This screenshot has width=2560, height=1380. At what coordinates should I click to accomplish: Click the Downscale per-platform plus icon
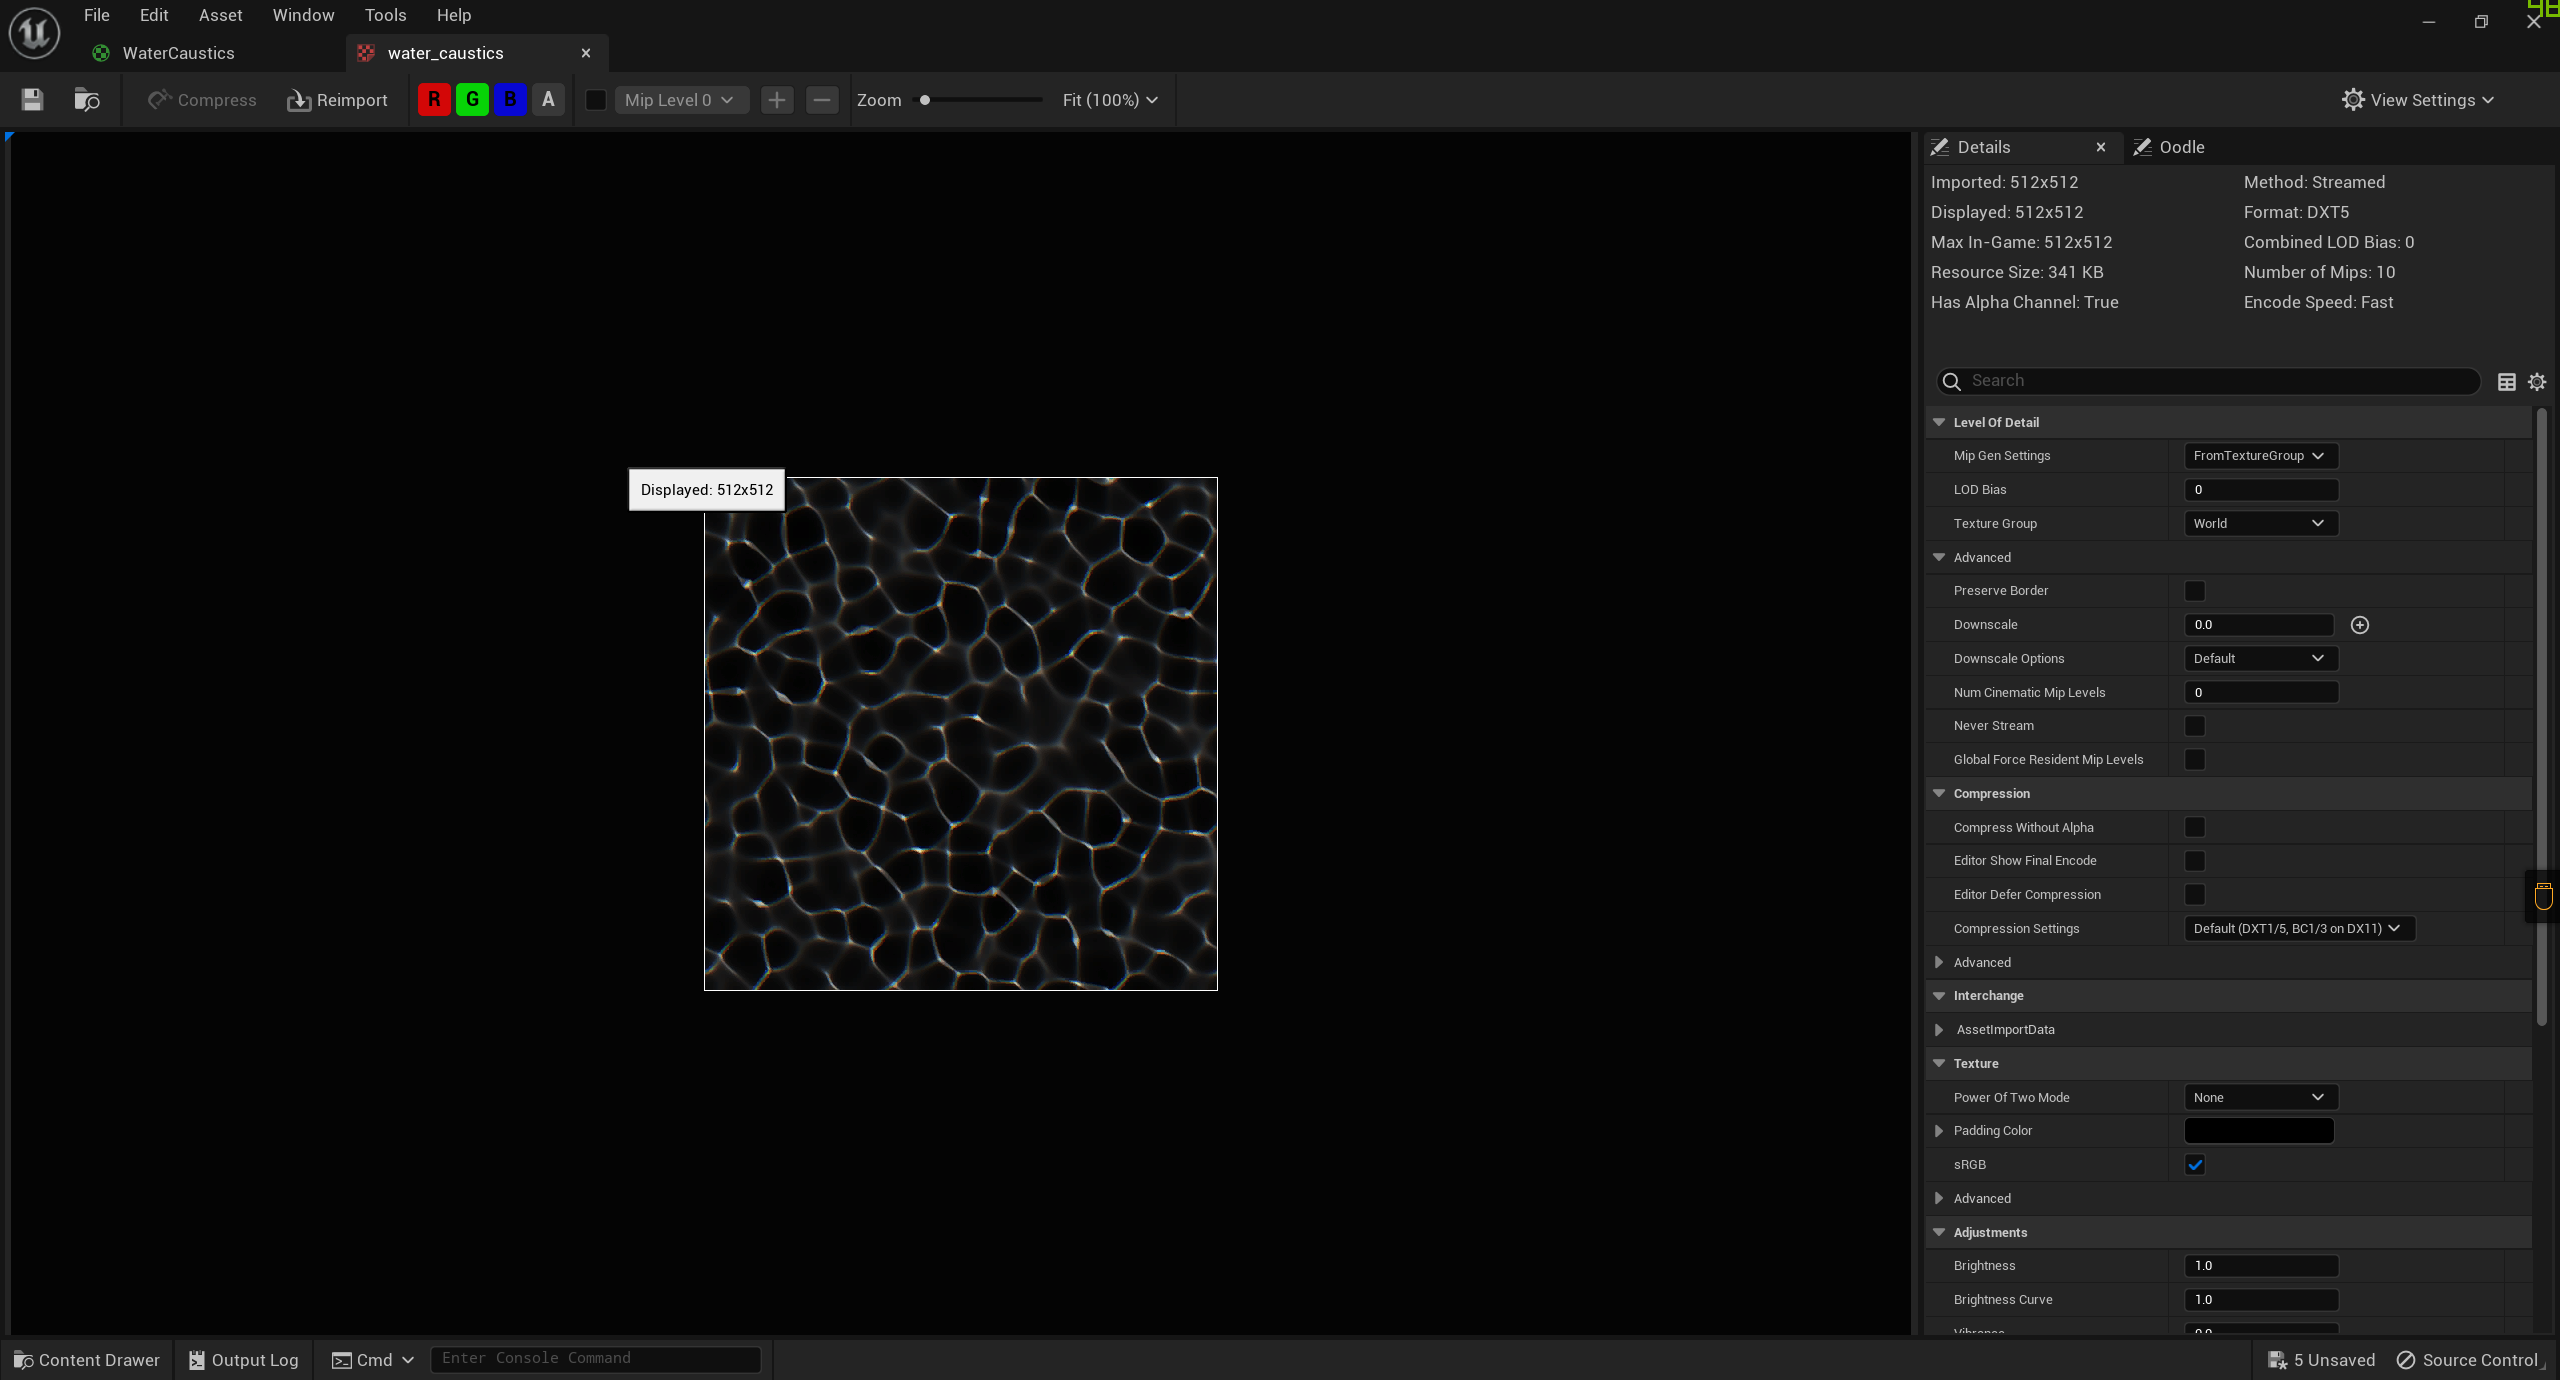(x=2360, y=625)
